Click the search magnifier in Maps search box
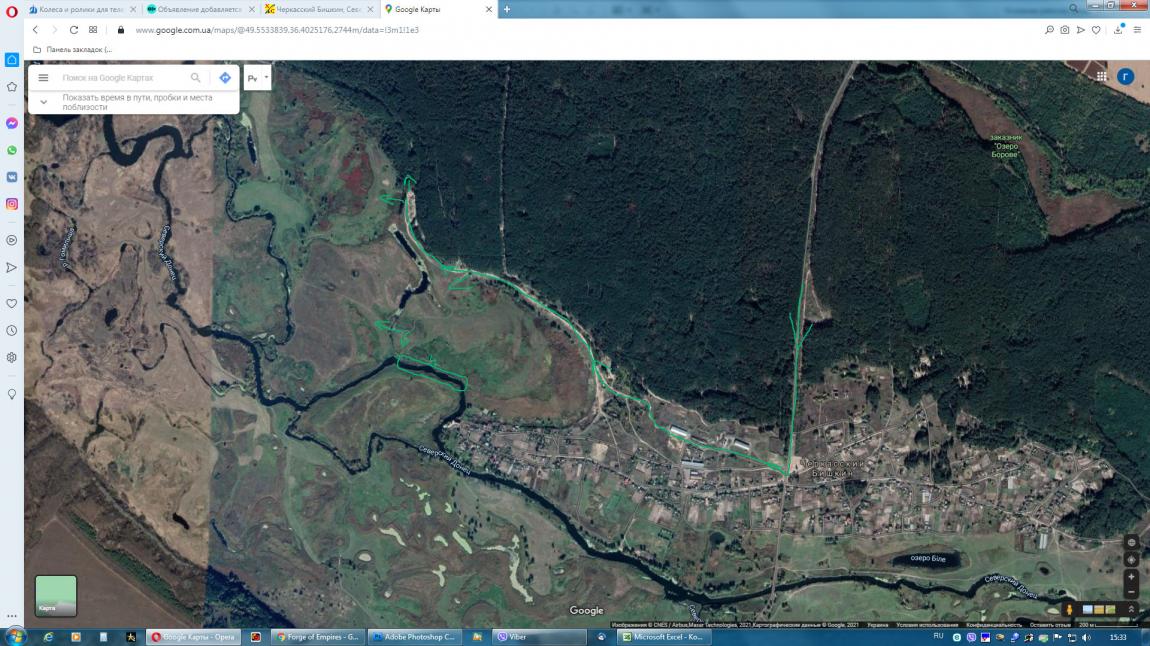 click(x=196, y=78)
